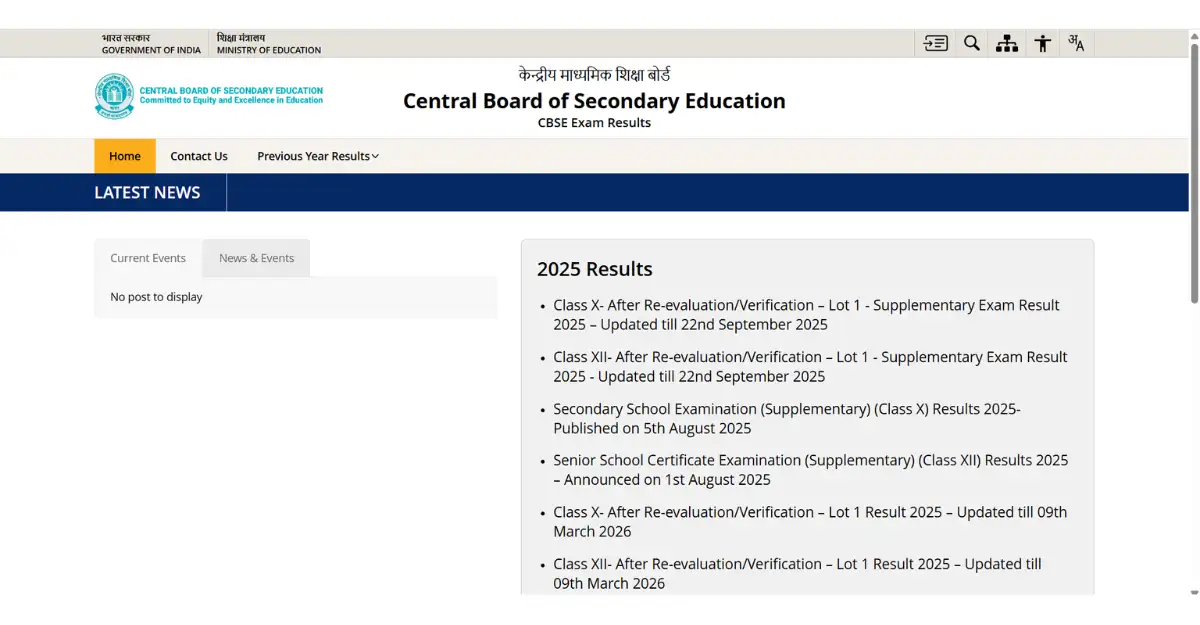This screenshot has width=1200, height=625.
Task: Switch to the News & Events tab
Action: pos(256,258)
